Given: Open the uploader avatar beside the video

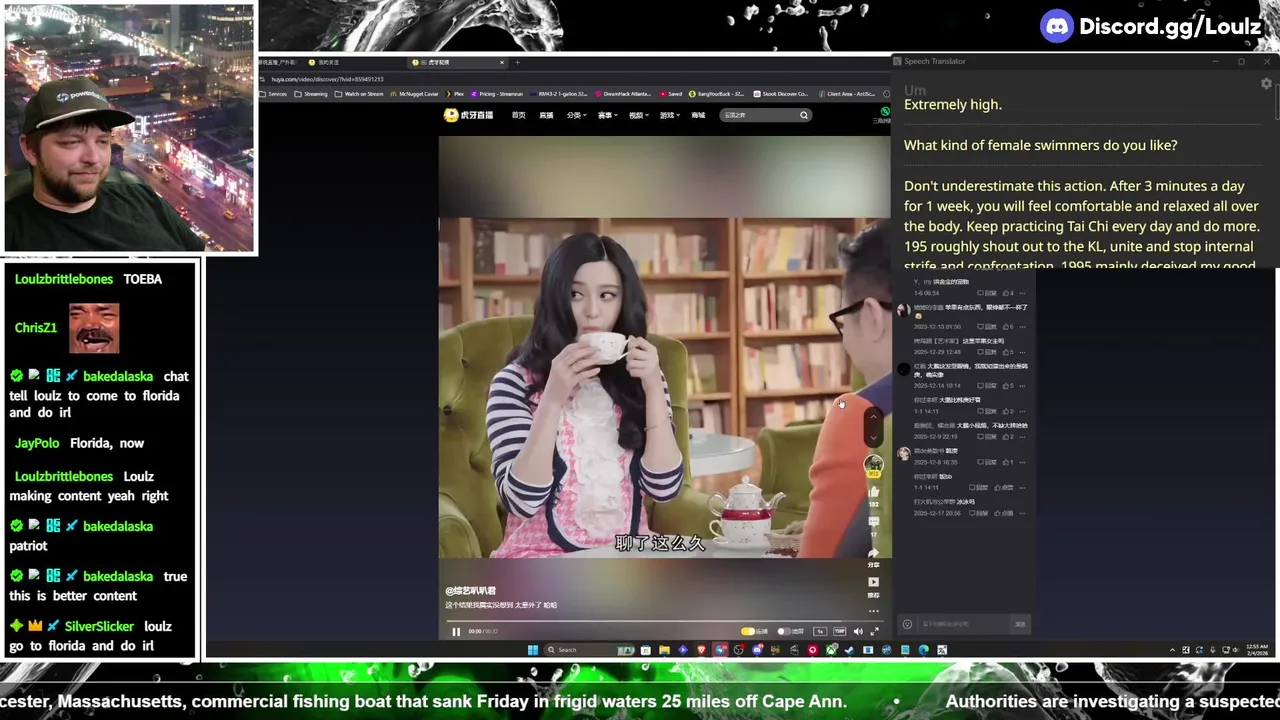Looking at the screenshot, I should (x=873, y=465).
